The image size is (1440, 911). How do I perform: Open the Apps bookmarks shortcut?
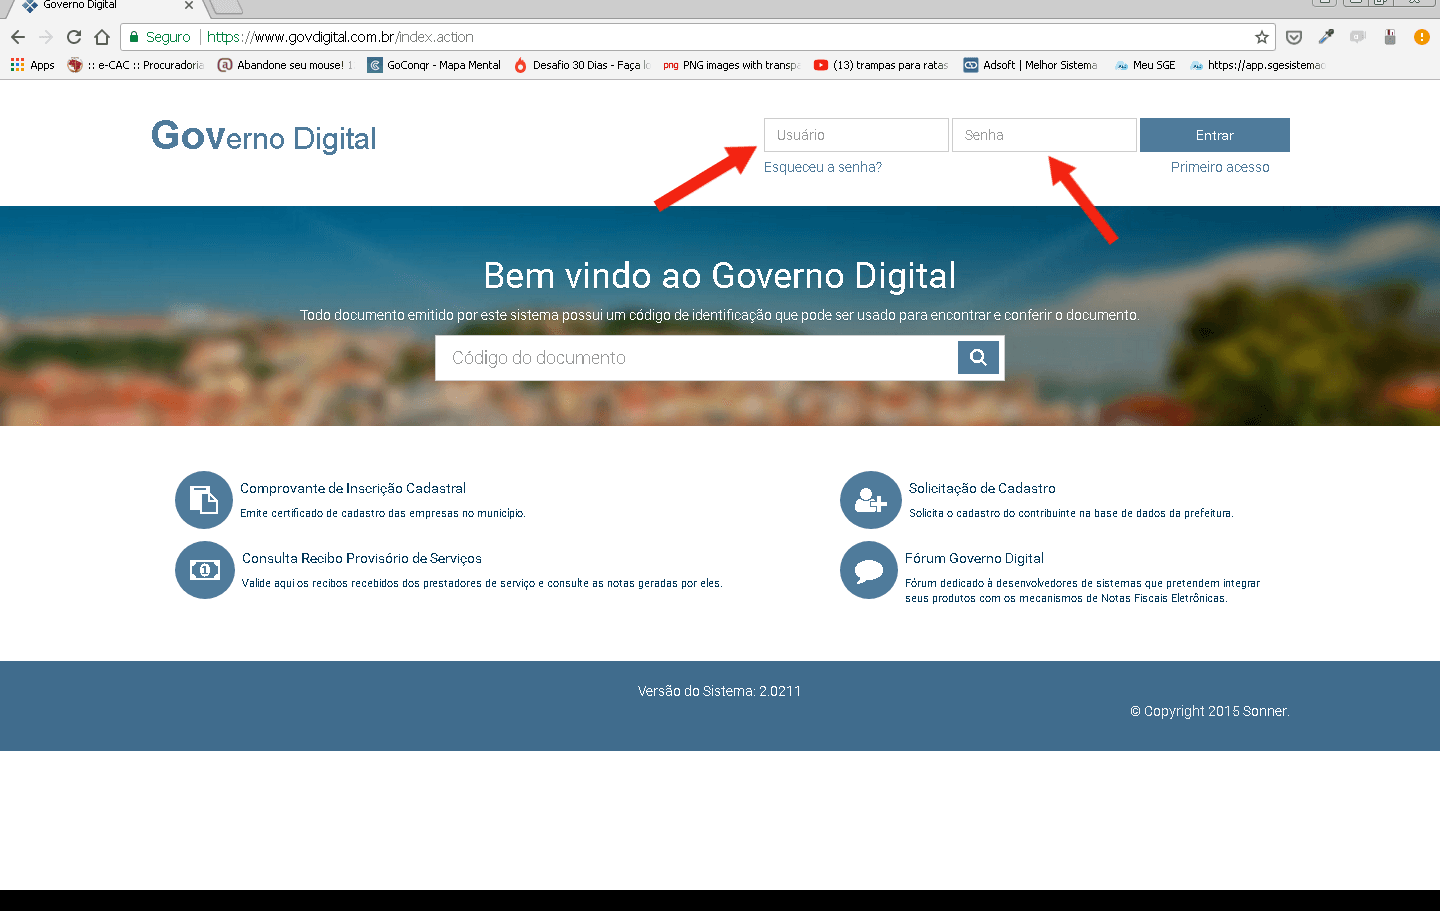click(33, 65)
